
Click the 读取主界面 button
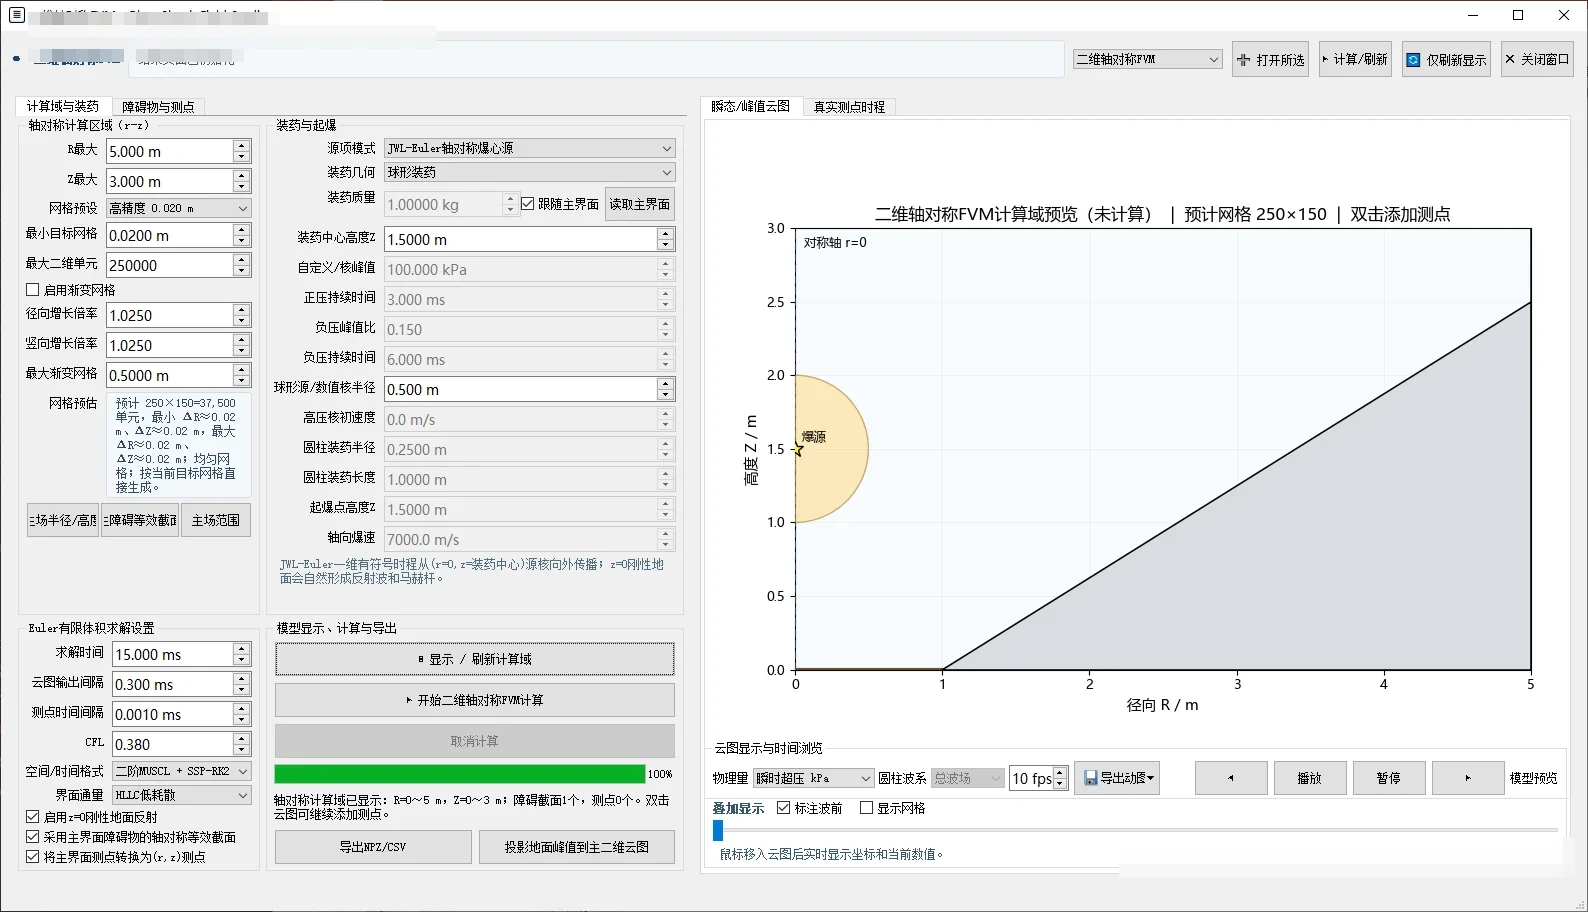click(640, 204)
